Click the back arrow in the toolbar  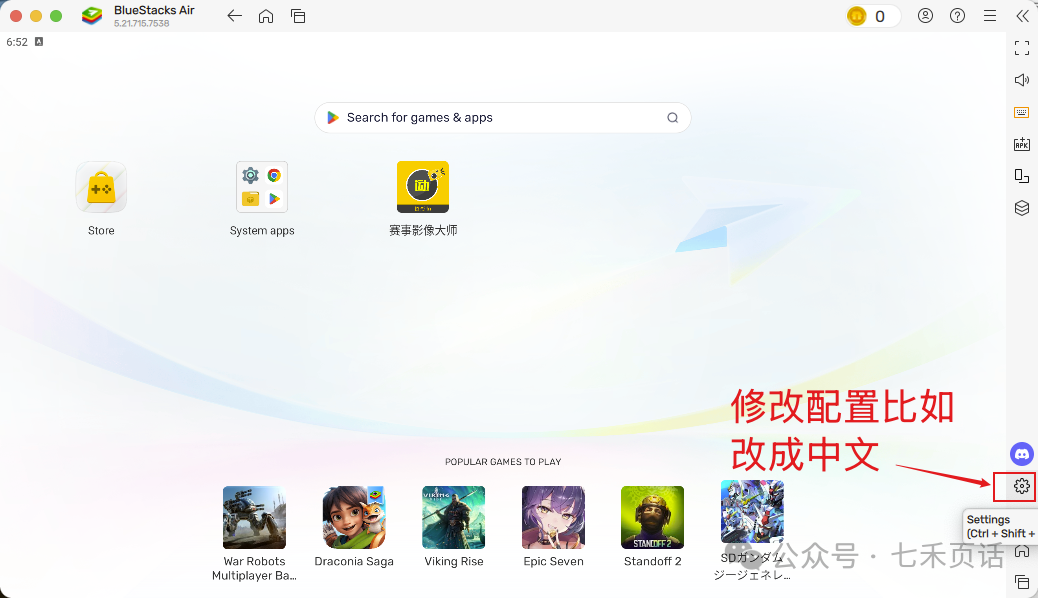[234, 16]
